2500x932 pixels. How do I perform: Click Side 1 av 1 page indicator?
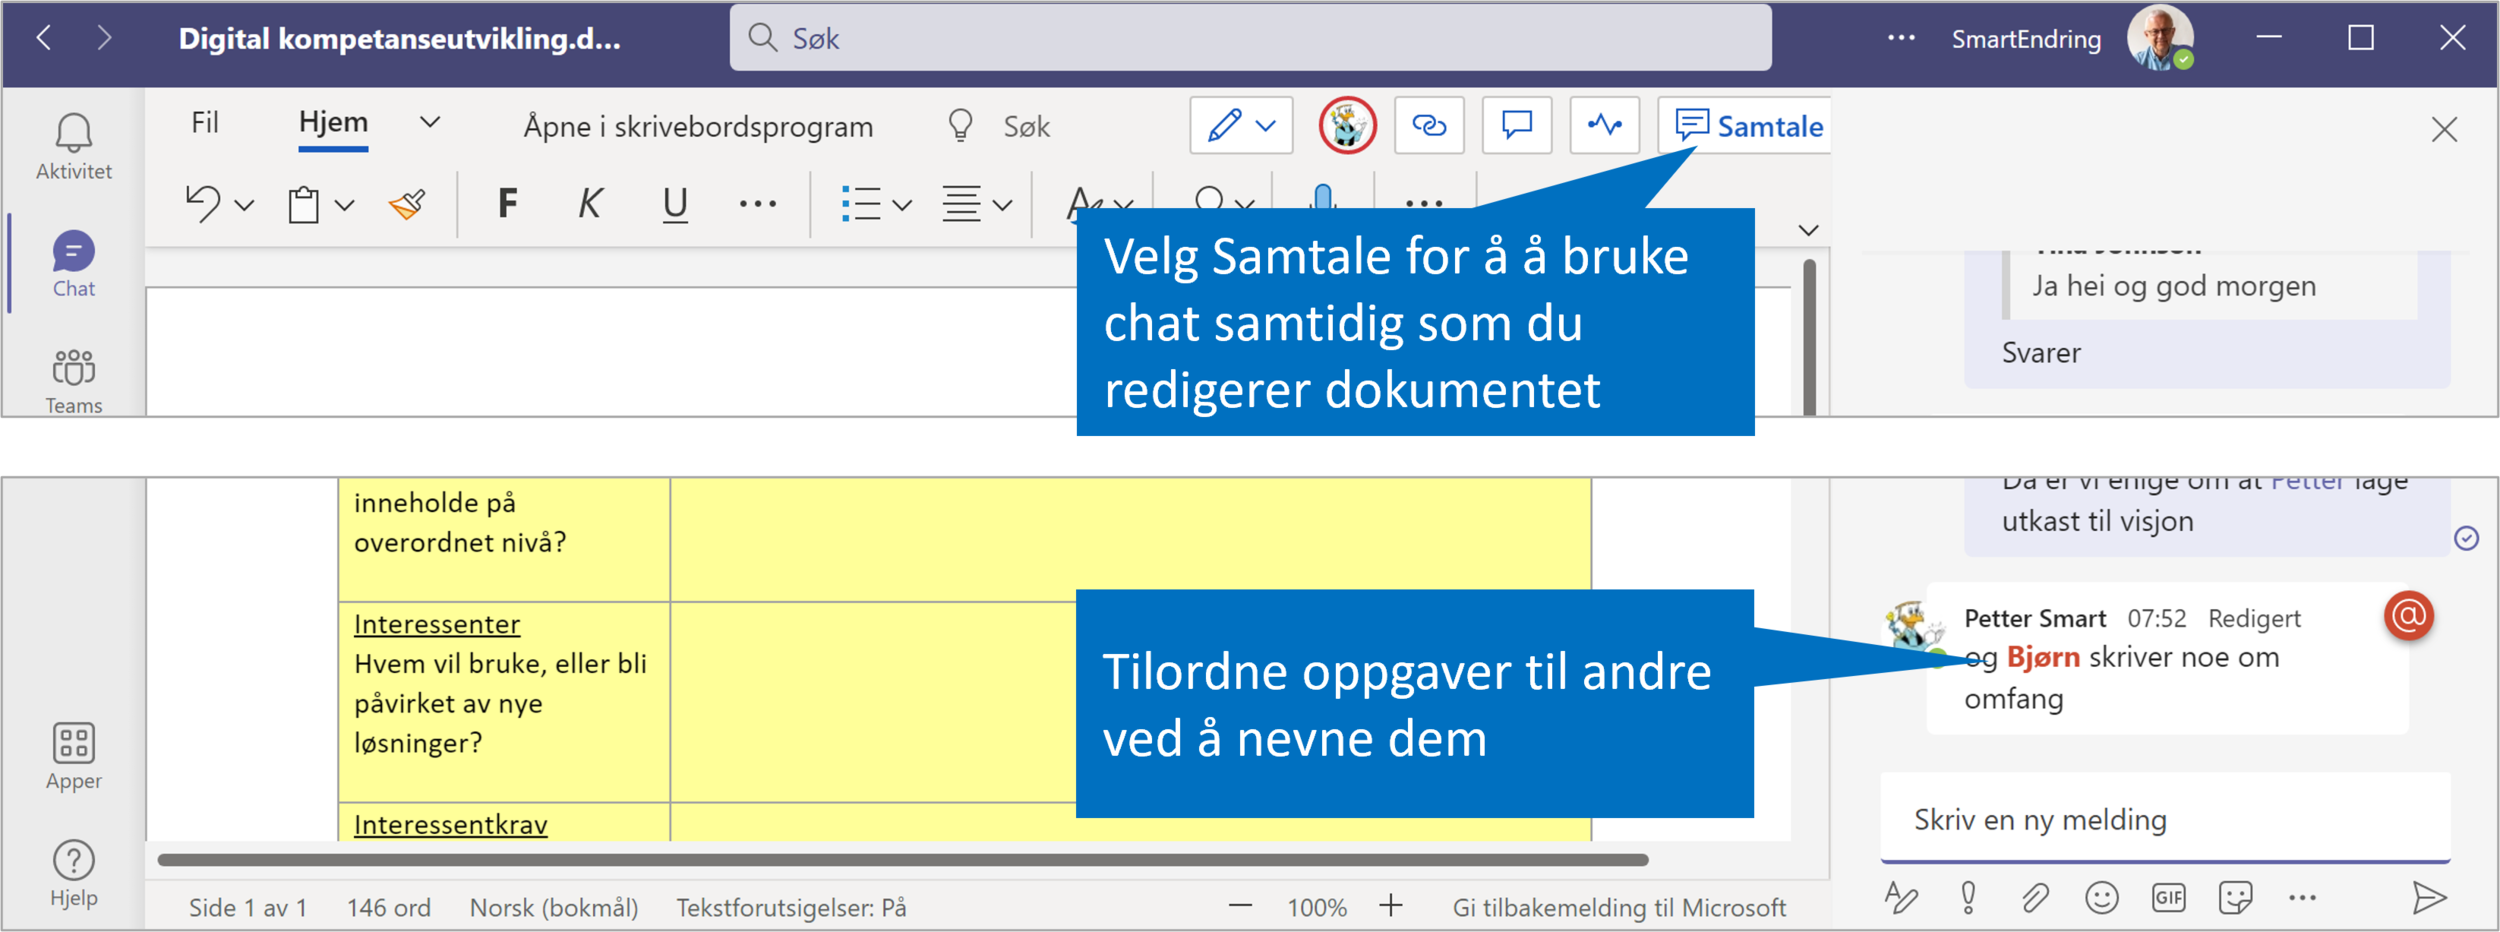[247, 907]
